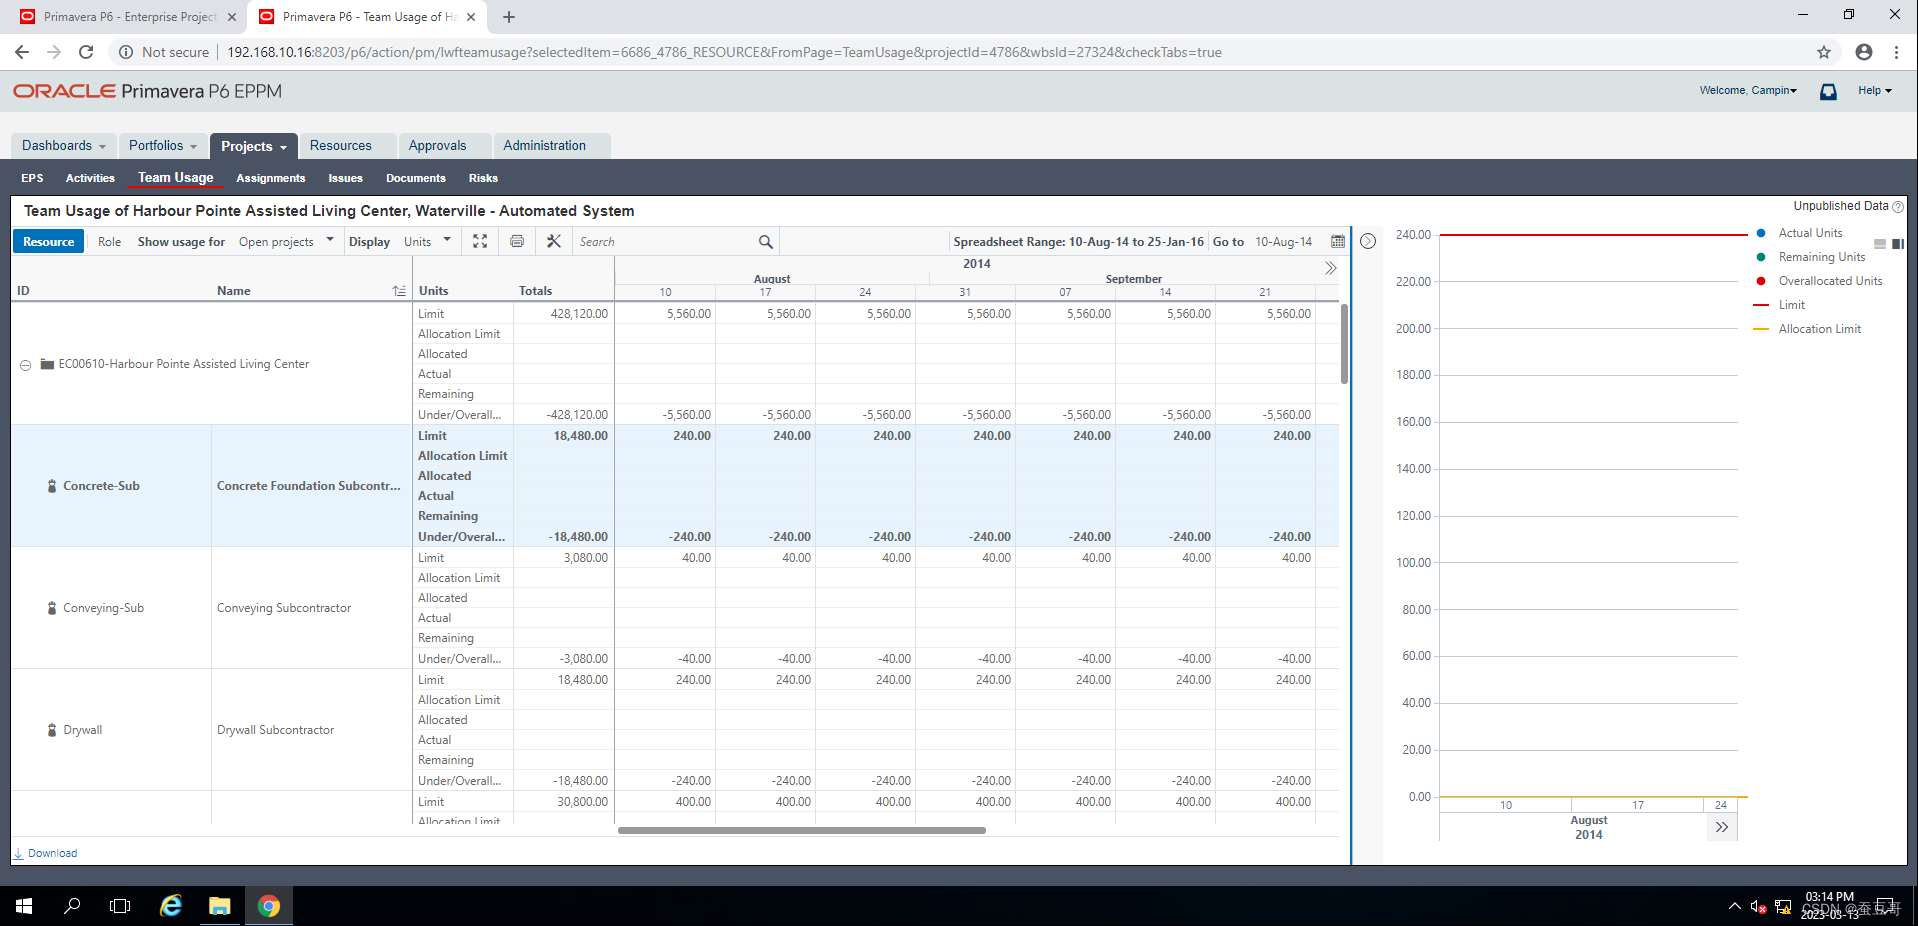Select the full screen expand icon

pyautogui.click(x=480, y=241)
